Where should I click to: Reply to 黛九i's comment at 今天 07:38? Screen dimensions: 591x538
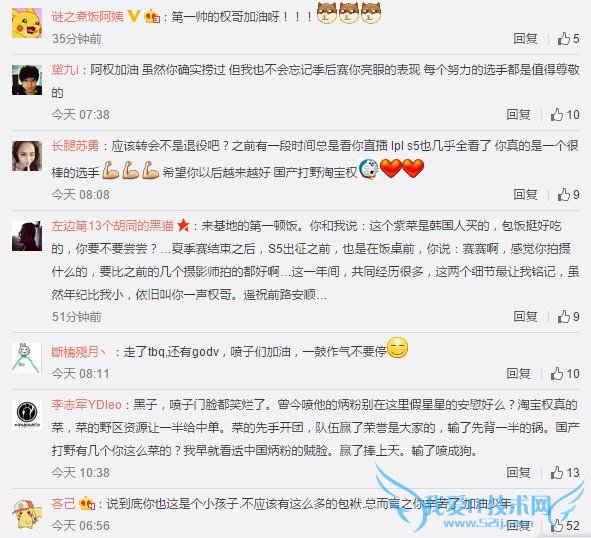[519, 115]
